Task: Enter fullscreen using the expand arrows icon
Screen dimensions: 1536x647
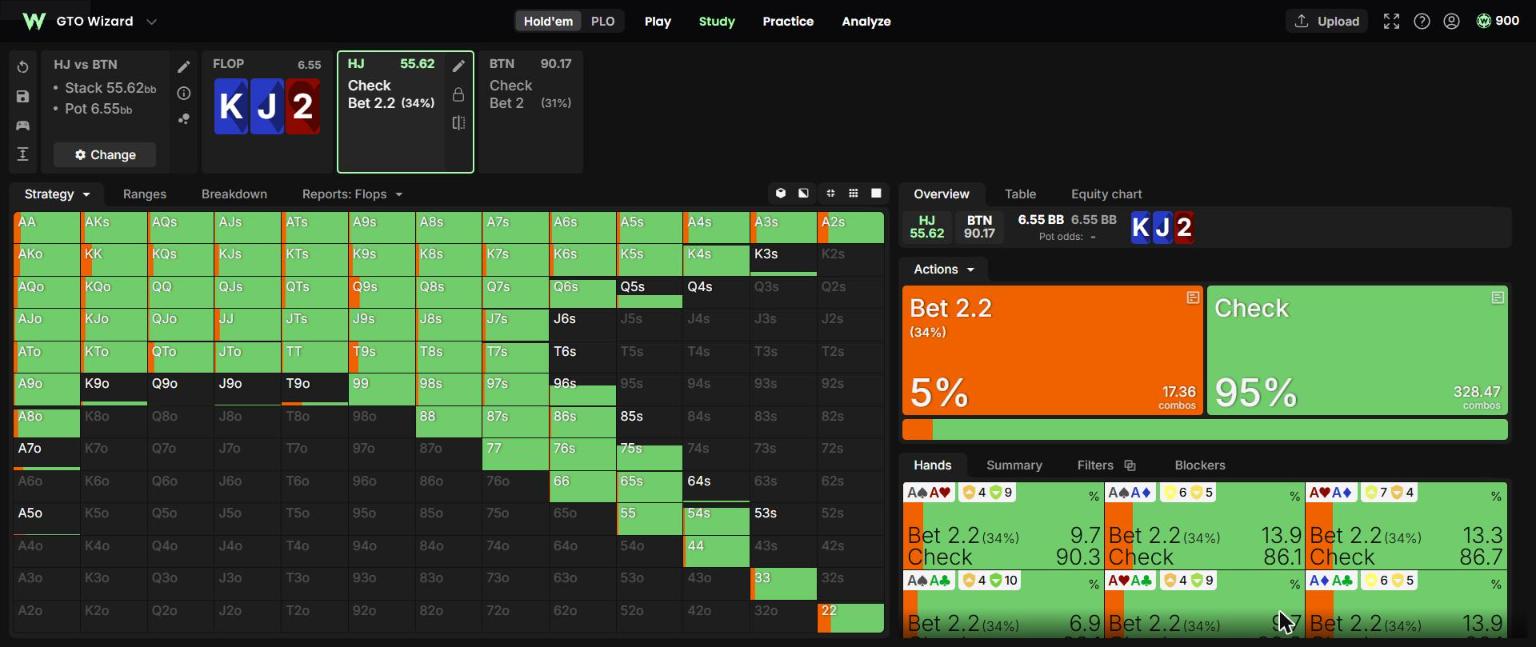Action: point(1391,21)
